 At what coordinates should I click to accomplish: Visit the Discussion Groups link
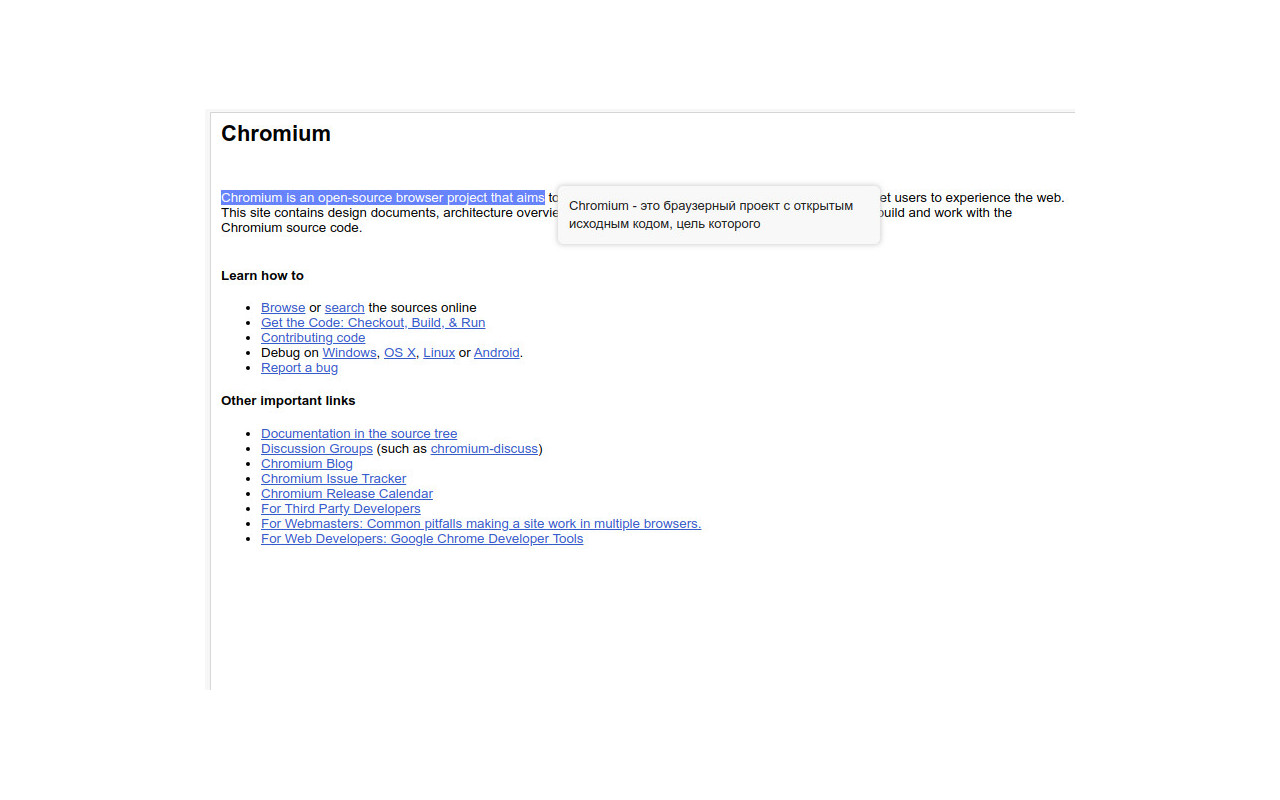317,449
